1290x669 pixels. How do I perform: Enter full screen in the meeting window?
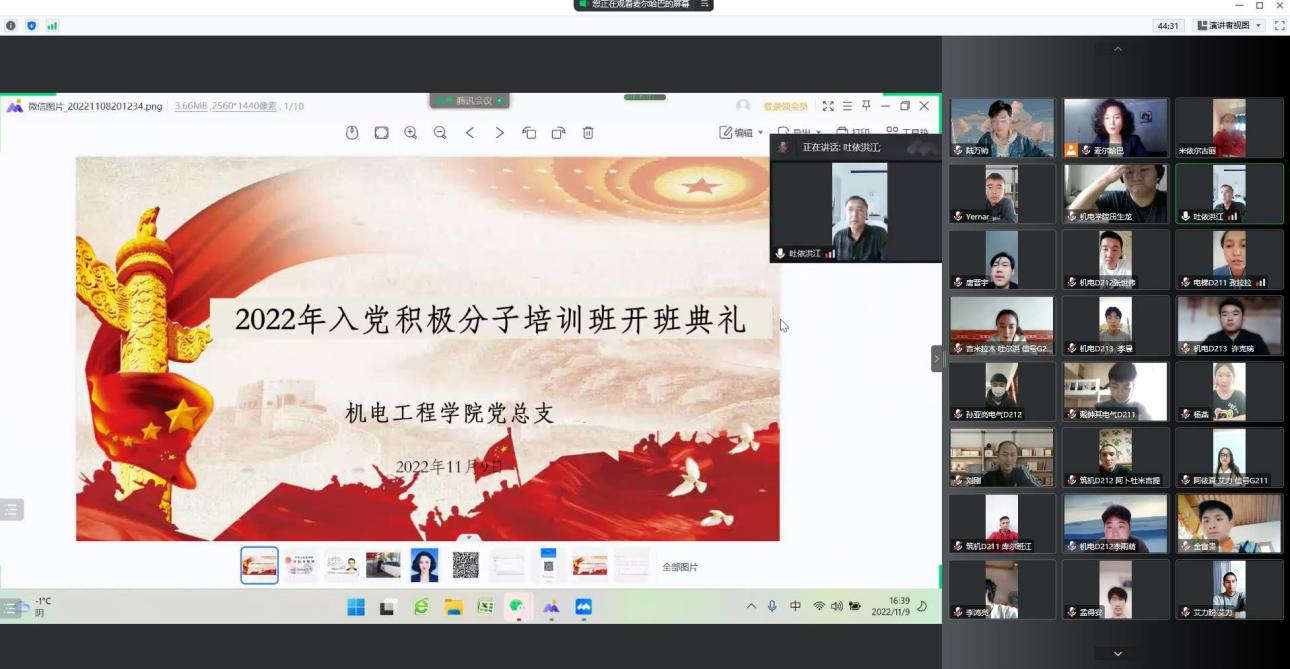[1279, 25]
